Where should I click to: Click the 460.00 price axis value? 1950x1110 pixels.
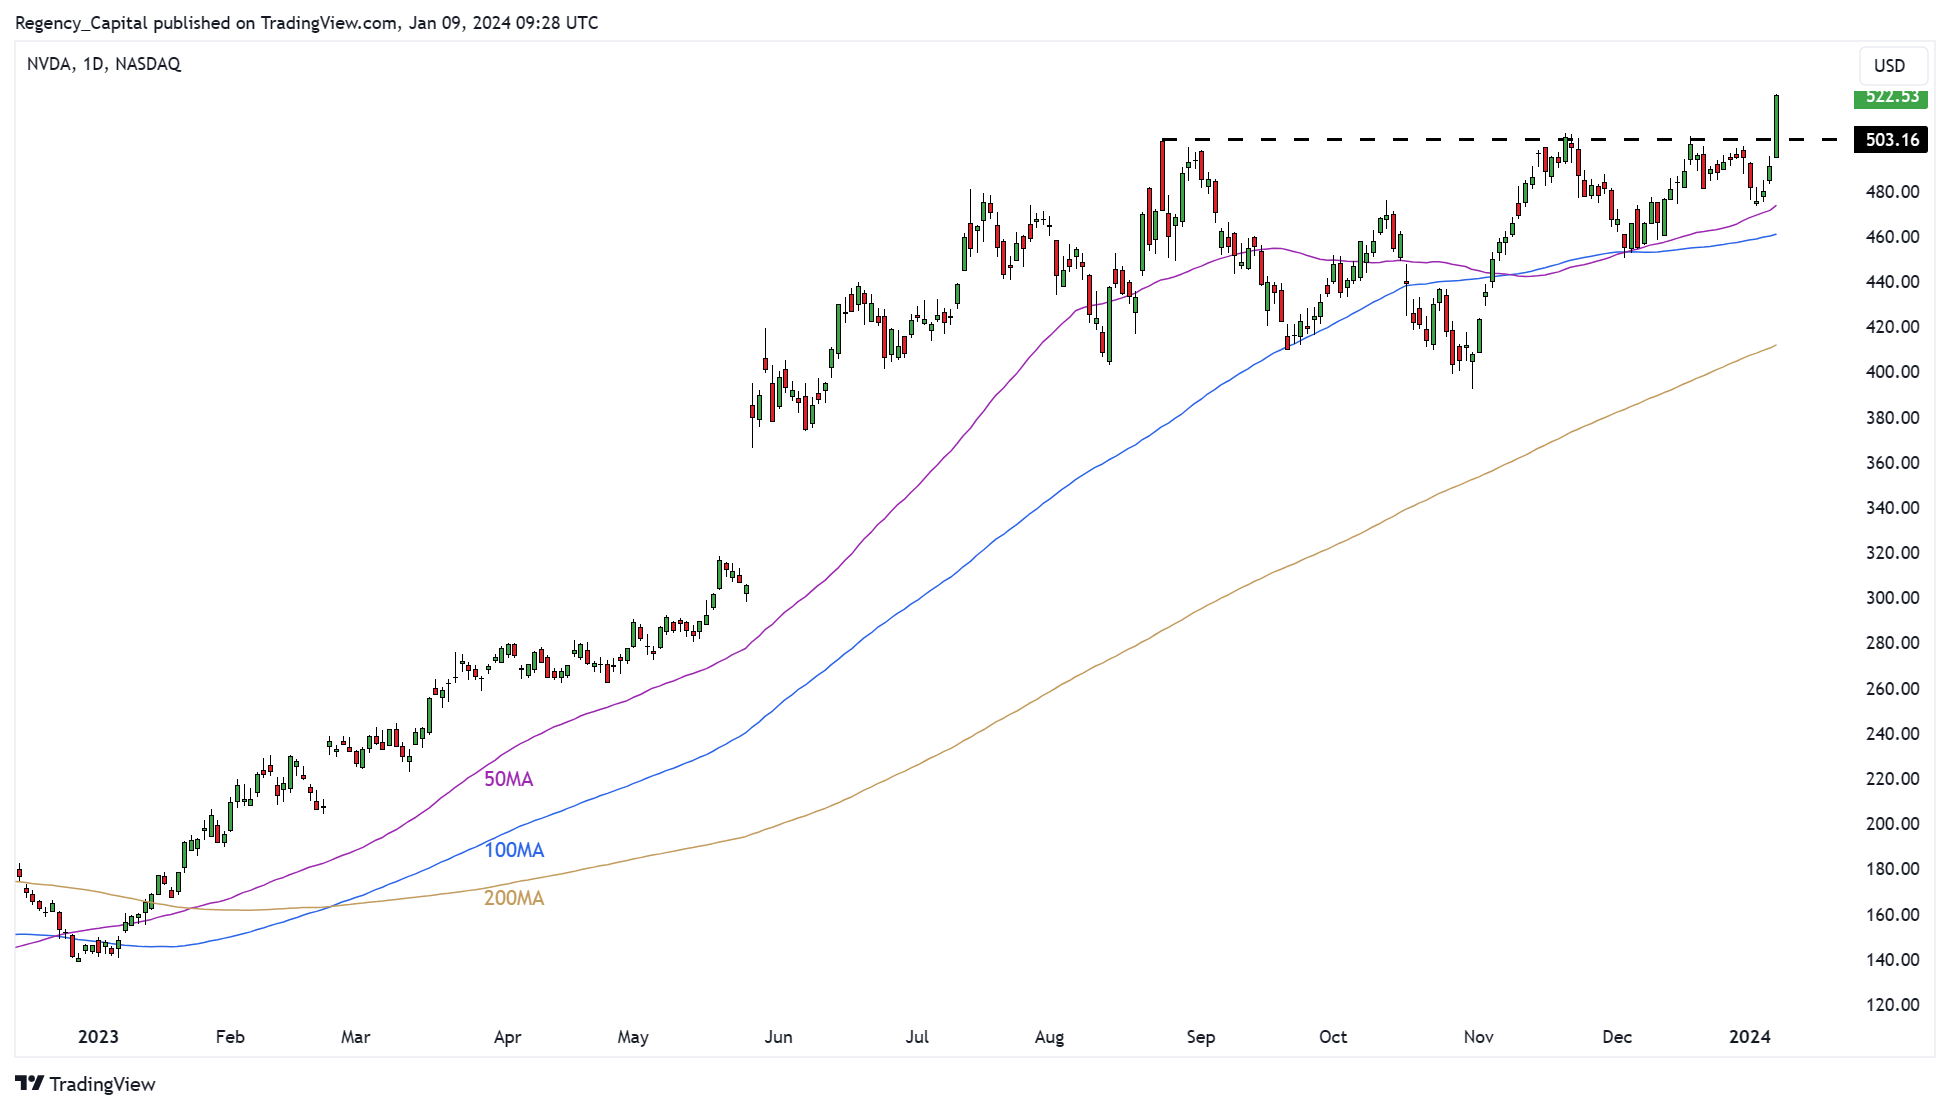pyautogui.click(x=1892, y=237)
